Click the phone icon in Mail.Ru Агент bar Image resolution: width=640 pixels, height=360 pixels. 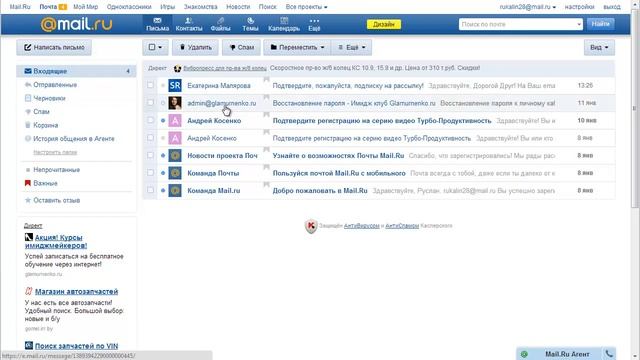tap(609, 354)
